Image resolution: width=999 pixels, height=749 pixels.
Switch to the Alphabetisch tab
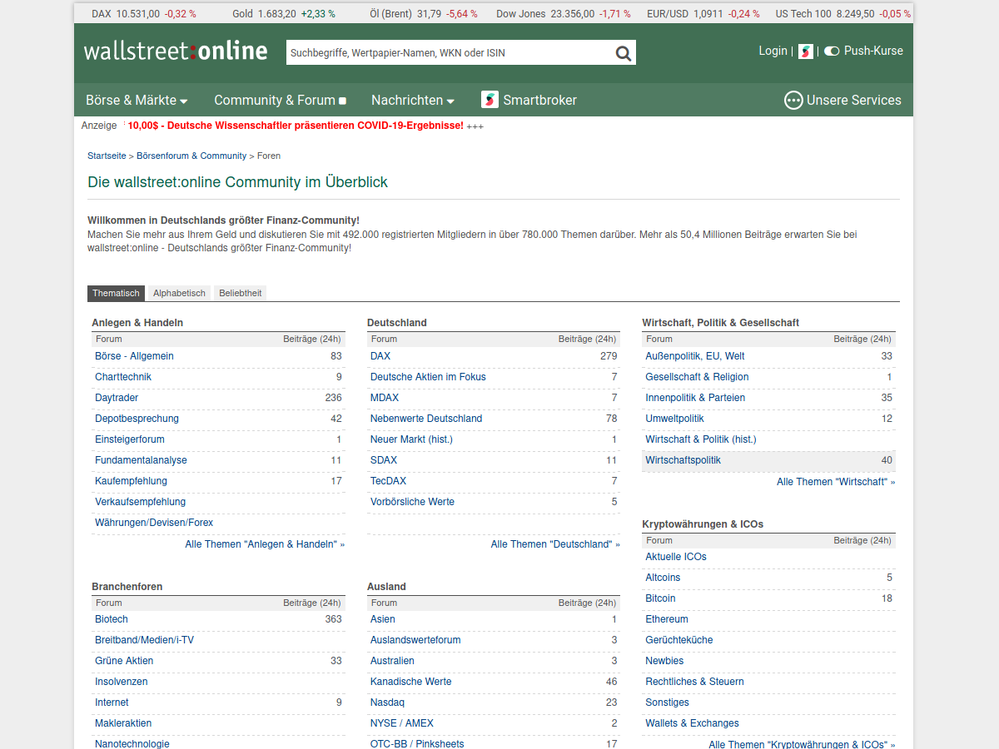179,293
